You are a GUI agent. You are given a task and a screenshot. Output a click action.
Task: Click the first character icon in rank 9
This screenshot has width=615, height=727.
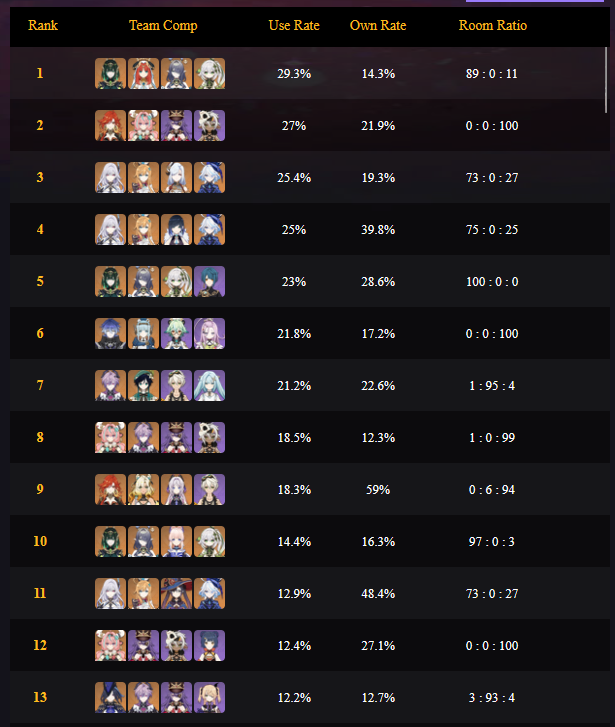click(110, 489)
